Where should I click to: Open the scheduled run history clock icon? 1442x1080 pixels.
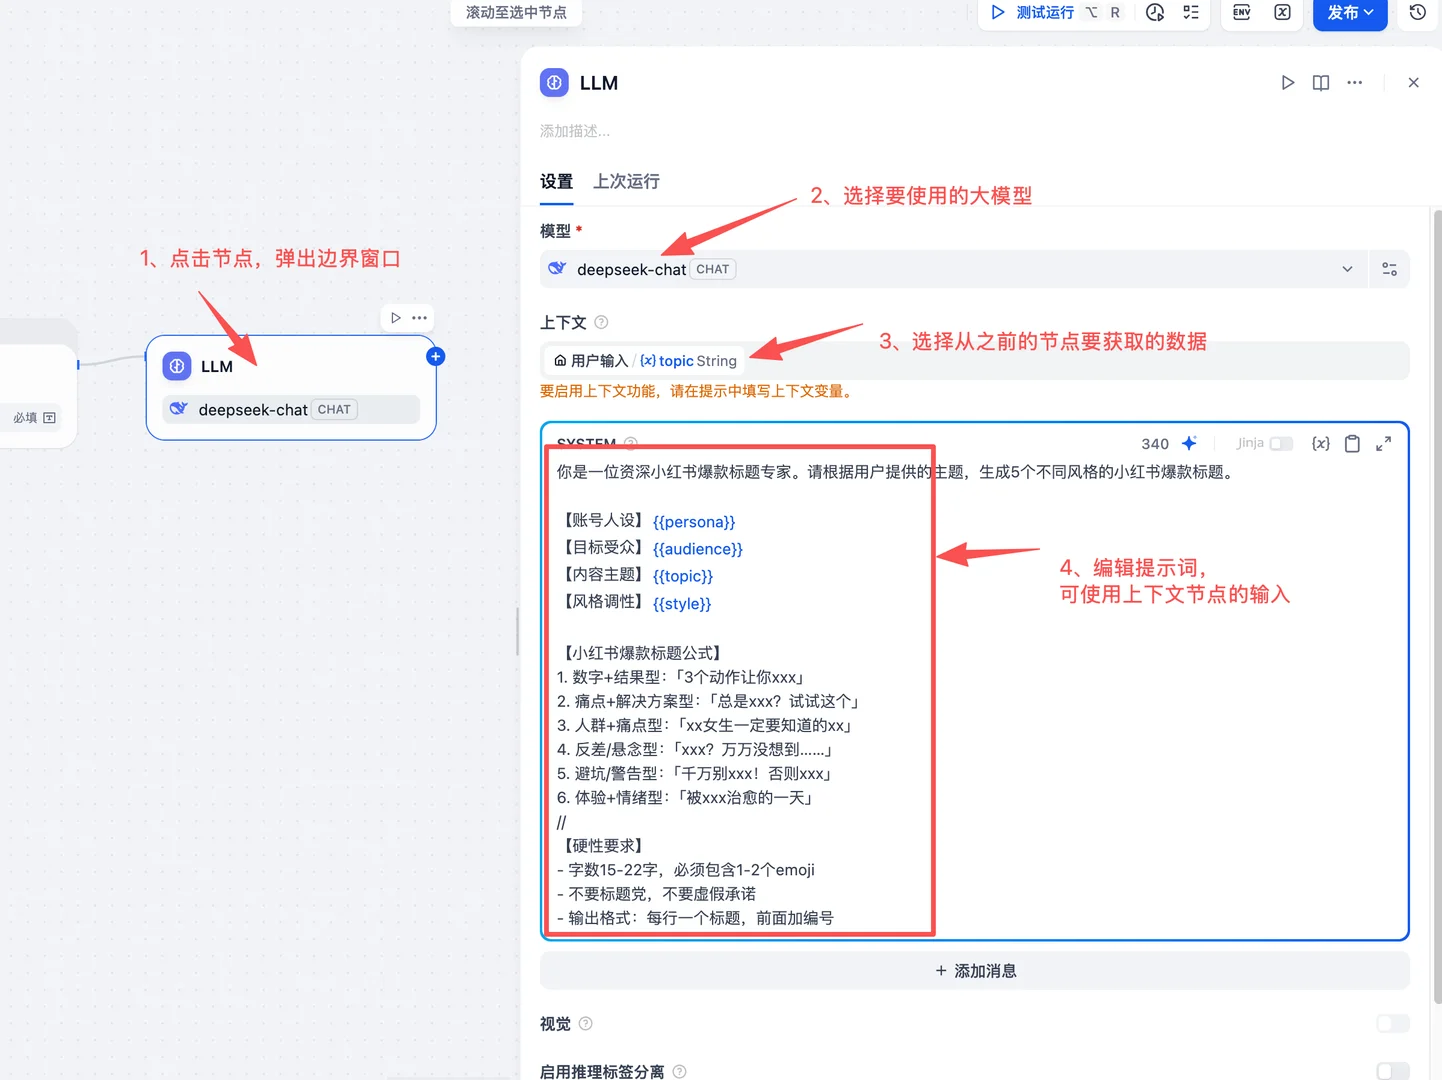tap(1155, 12)
